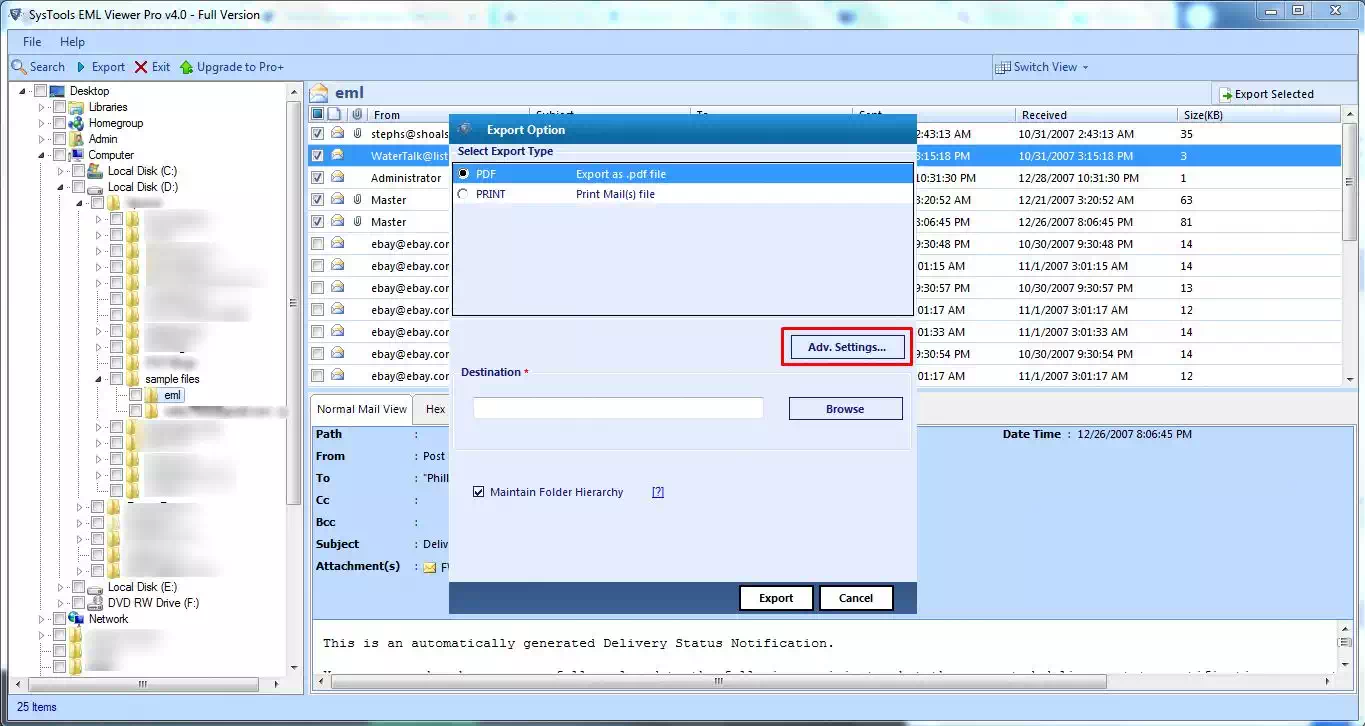The image size is (1365, 726).
Task: Click the attachment column header icon
Action: click(x=356, y=114)
